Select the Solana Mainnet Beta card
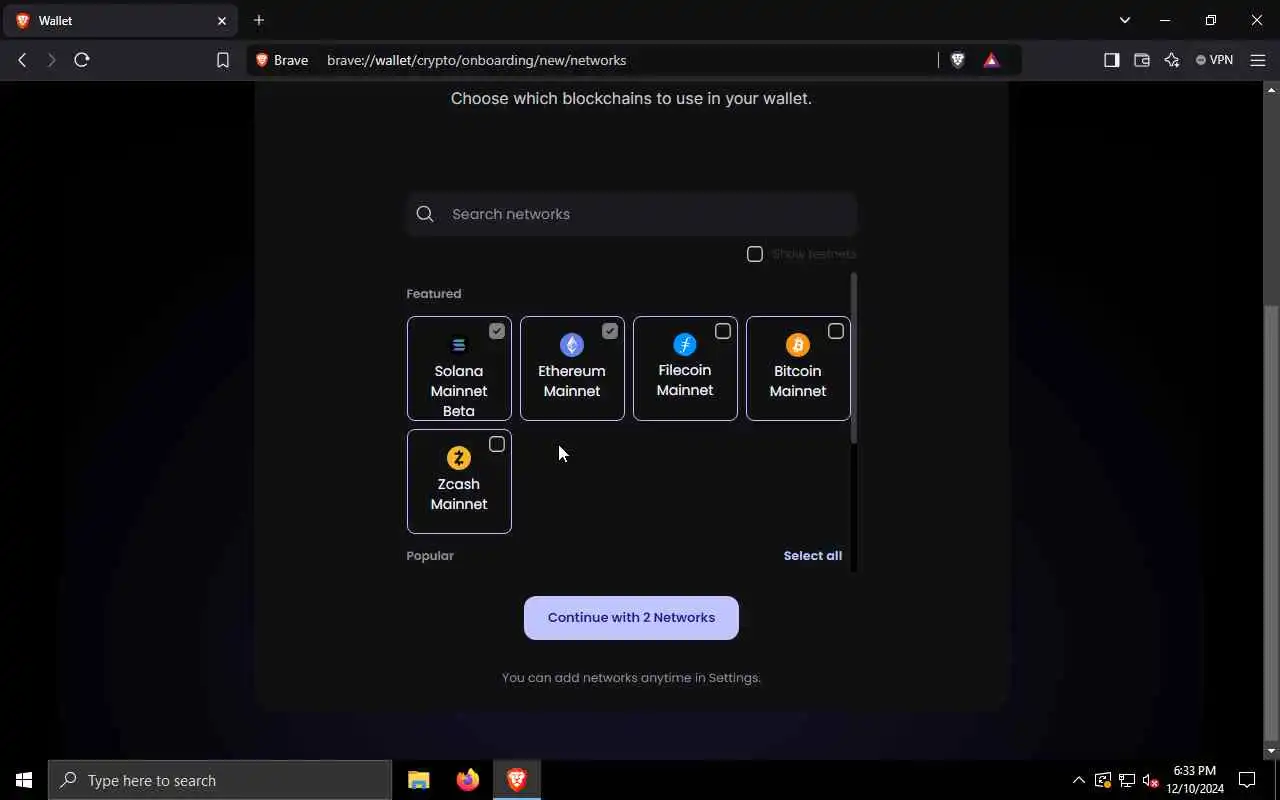Viewport: 1280px width, 800px height. [x=459, y=368]
